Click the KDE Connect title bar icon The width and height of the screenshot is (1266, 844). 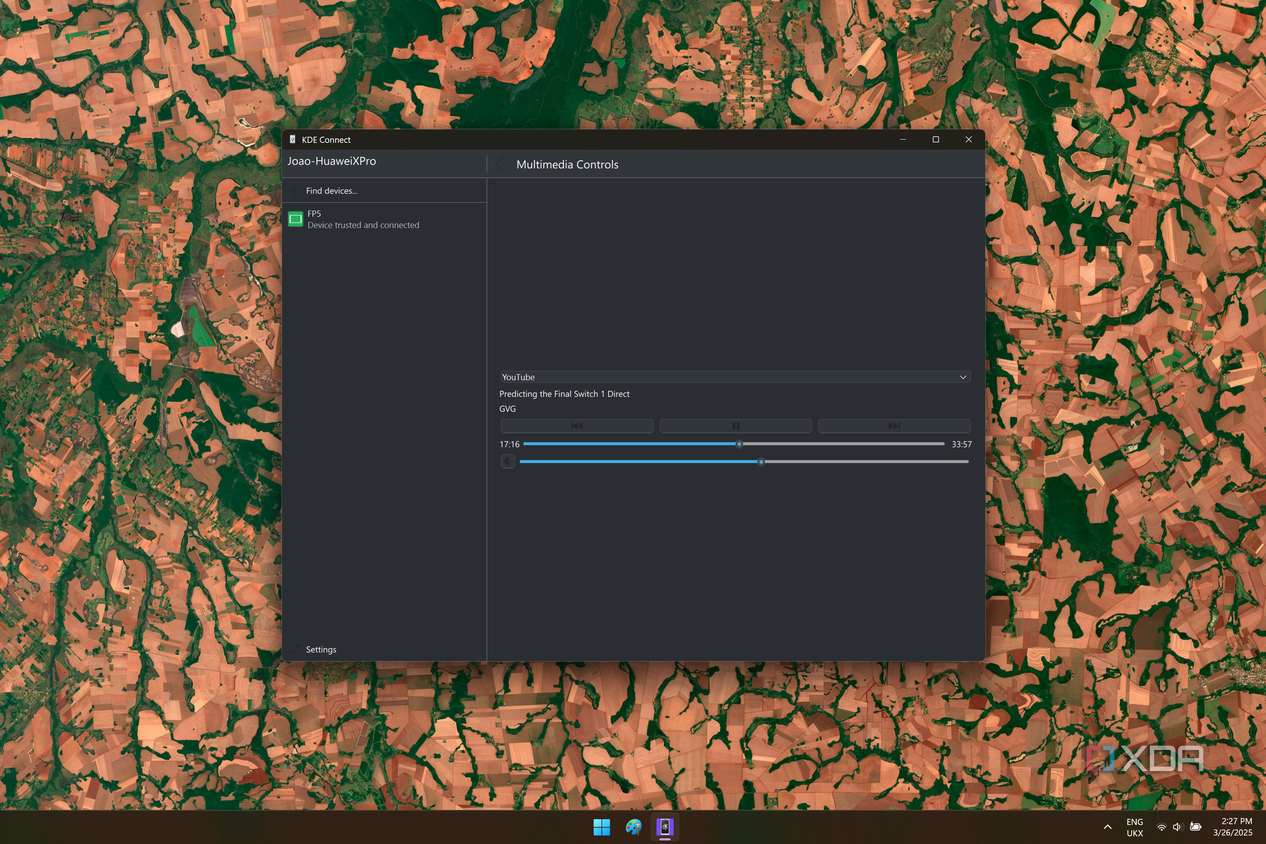click(x=292, y=140)
